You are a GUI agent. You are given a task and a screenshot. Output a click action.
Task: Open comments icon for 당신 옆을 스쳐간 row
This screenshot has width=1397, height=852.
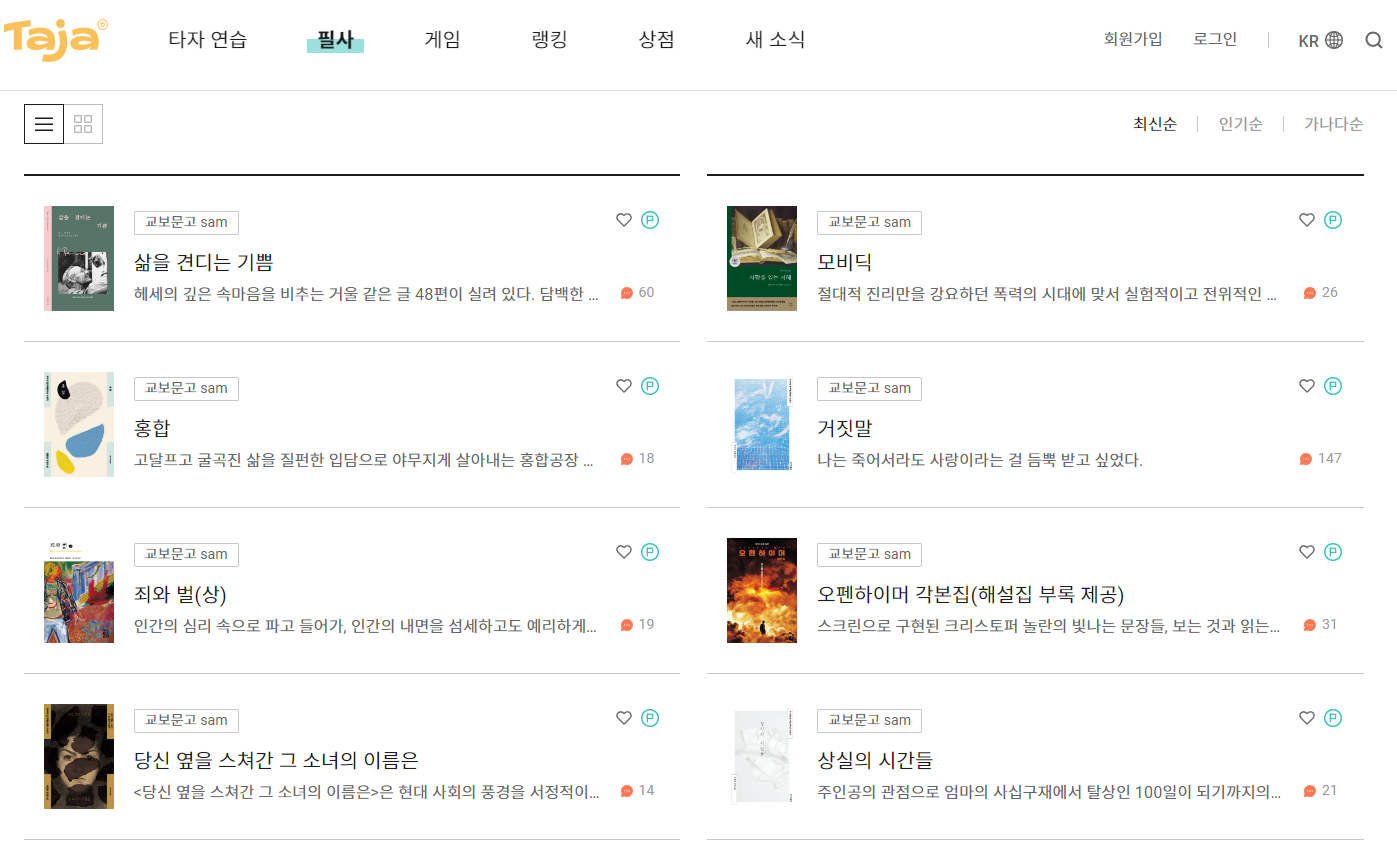click(627, 791)
